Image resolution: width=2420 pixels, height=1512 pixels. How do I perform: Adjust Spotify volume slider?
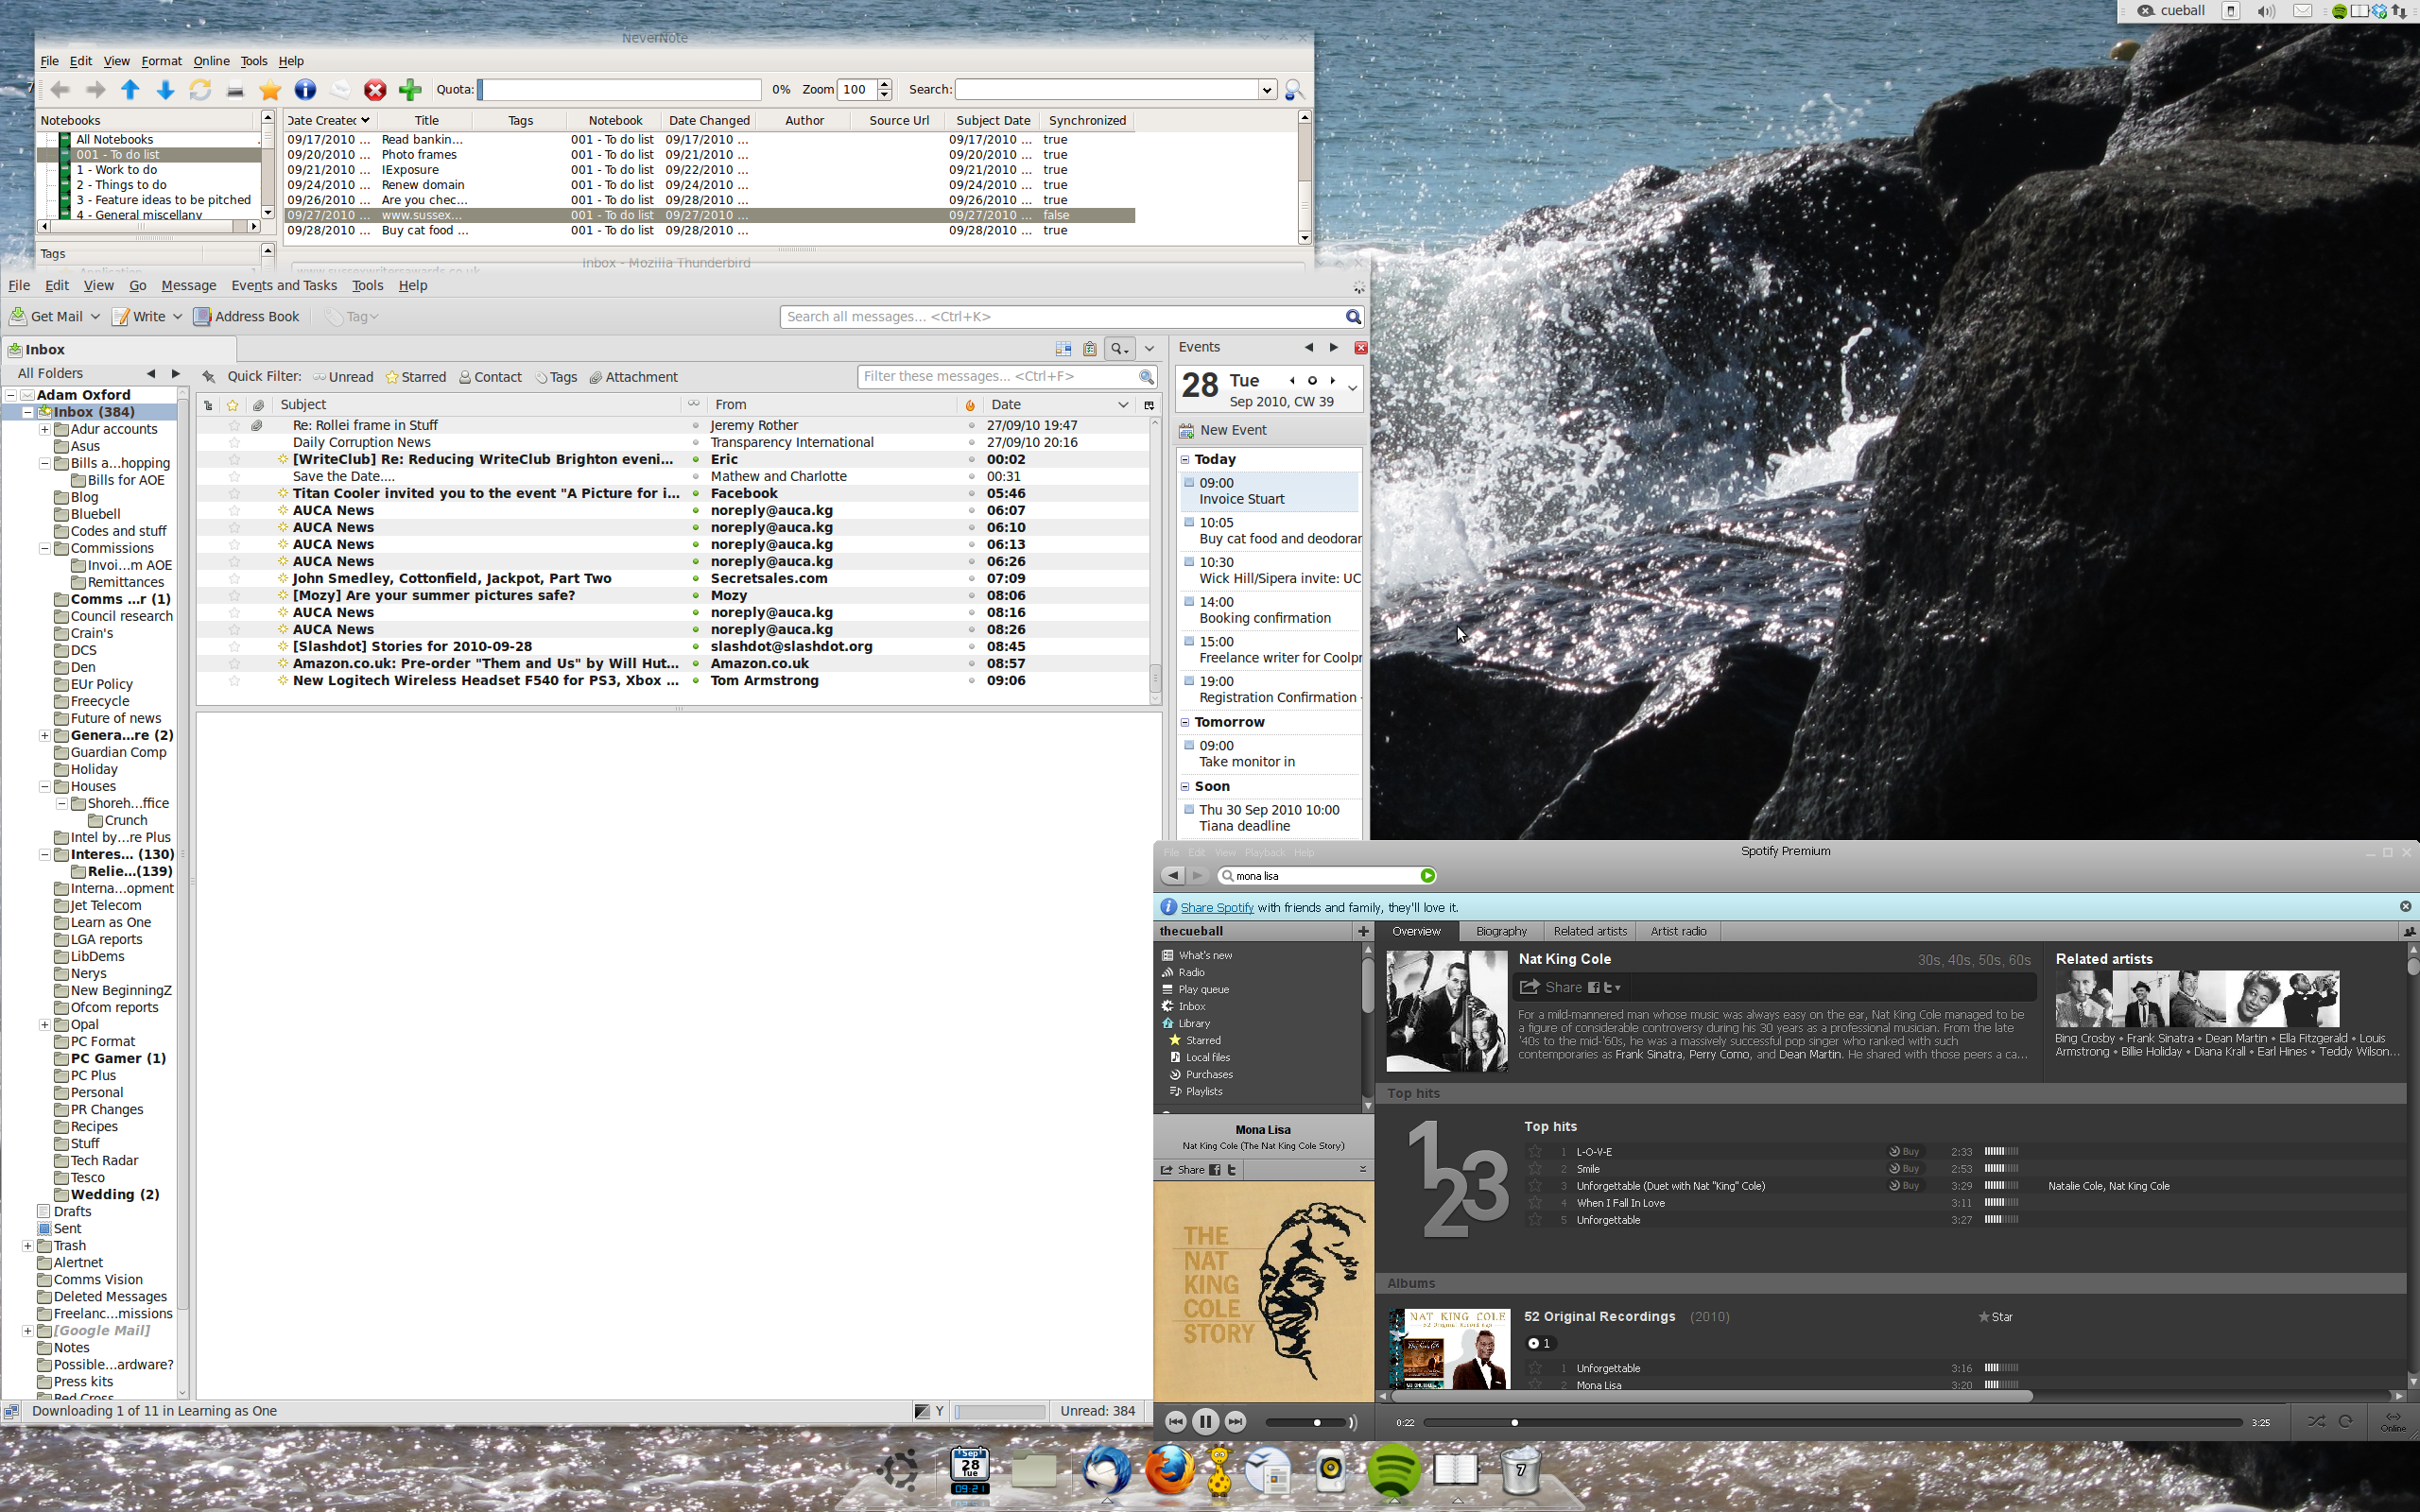tap(1305, 1422)
